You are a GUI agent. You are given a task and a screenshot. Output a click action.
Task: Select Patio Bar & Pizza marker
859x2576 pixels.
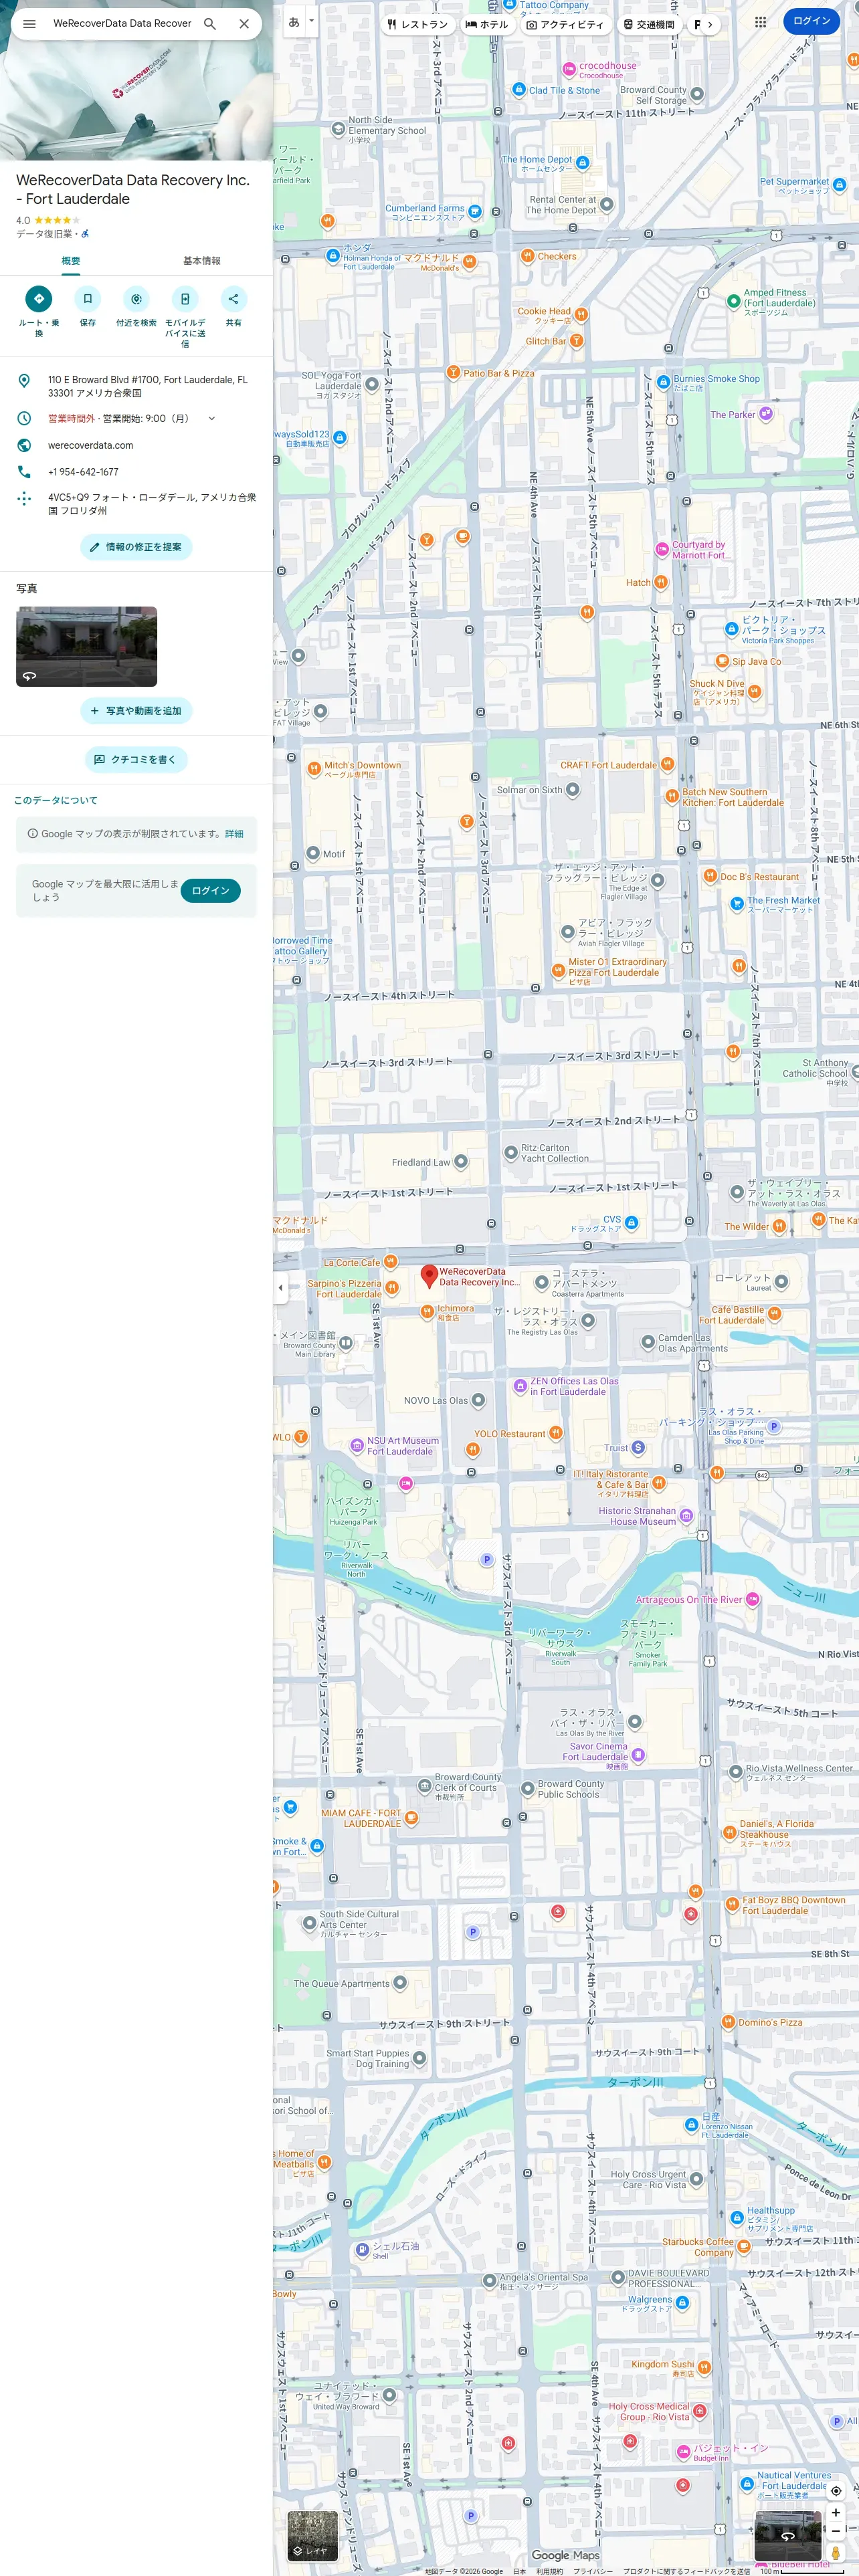click(x=453, y=372)
